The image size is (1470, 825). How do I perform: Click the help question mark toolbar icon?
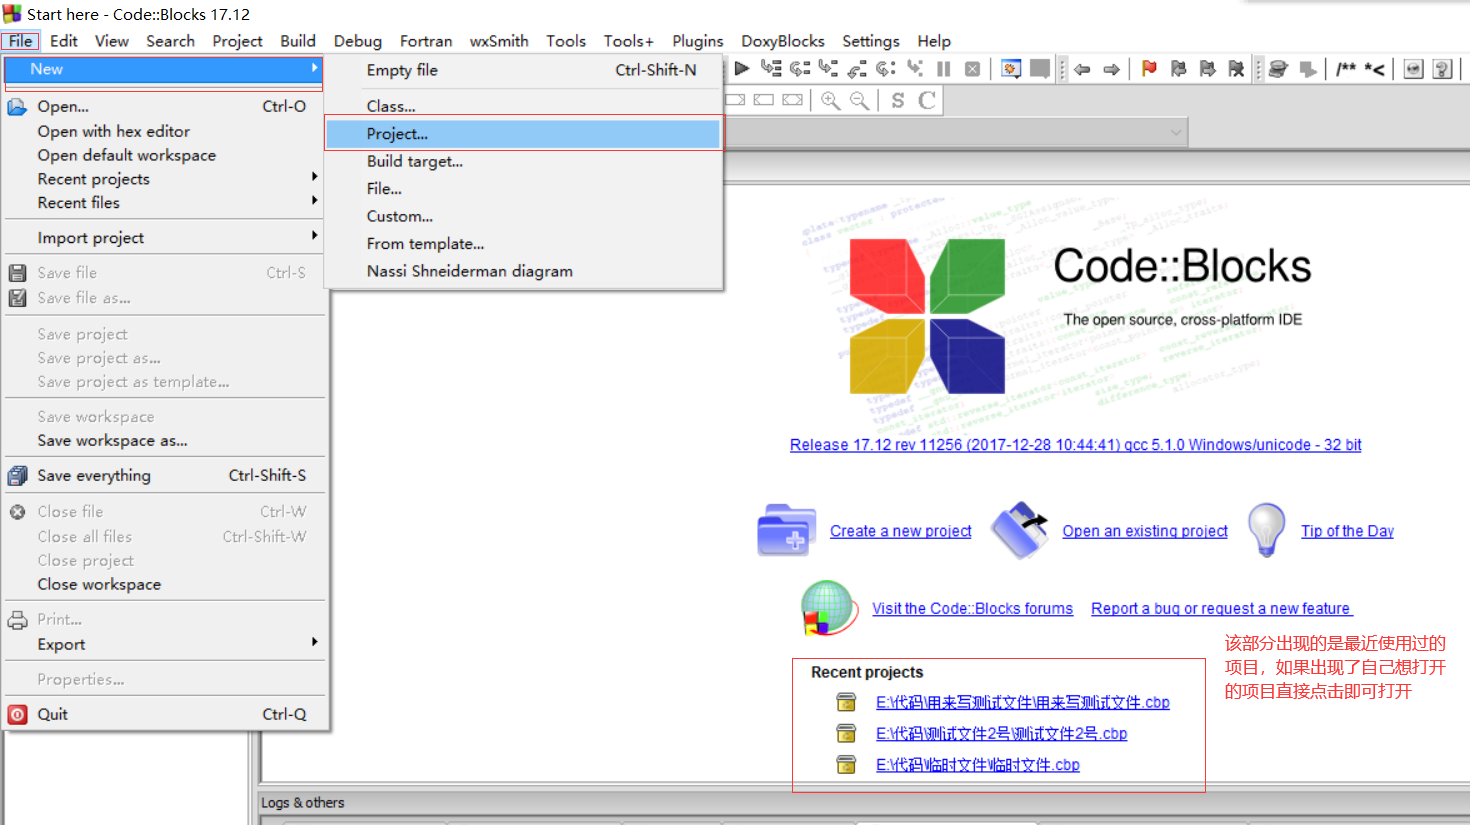click(x=1442, y=69)
